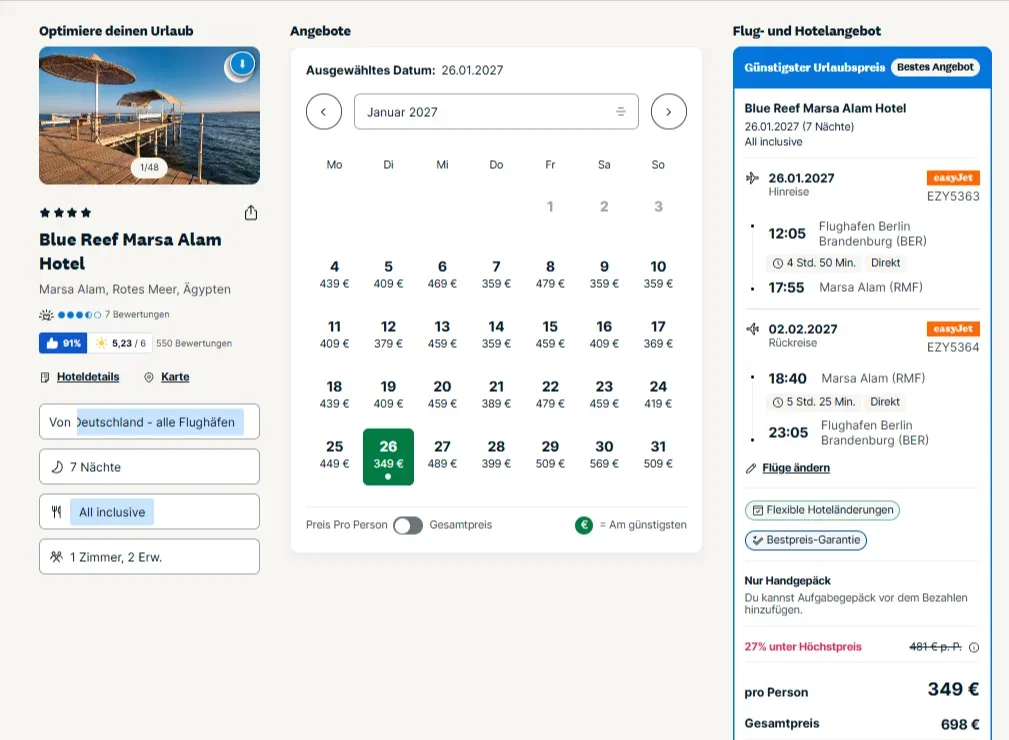Click the four-star hotel category rating
The height and width of the screenshot is (740, 1009).
click(66, 213)
